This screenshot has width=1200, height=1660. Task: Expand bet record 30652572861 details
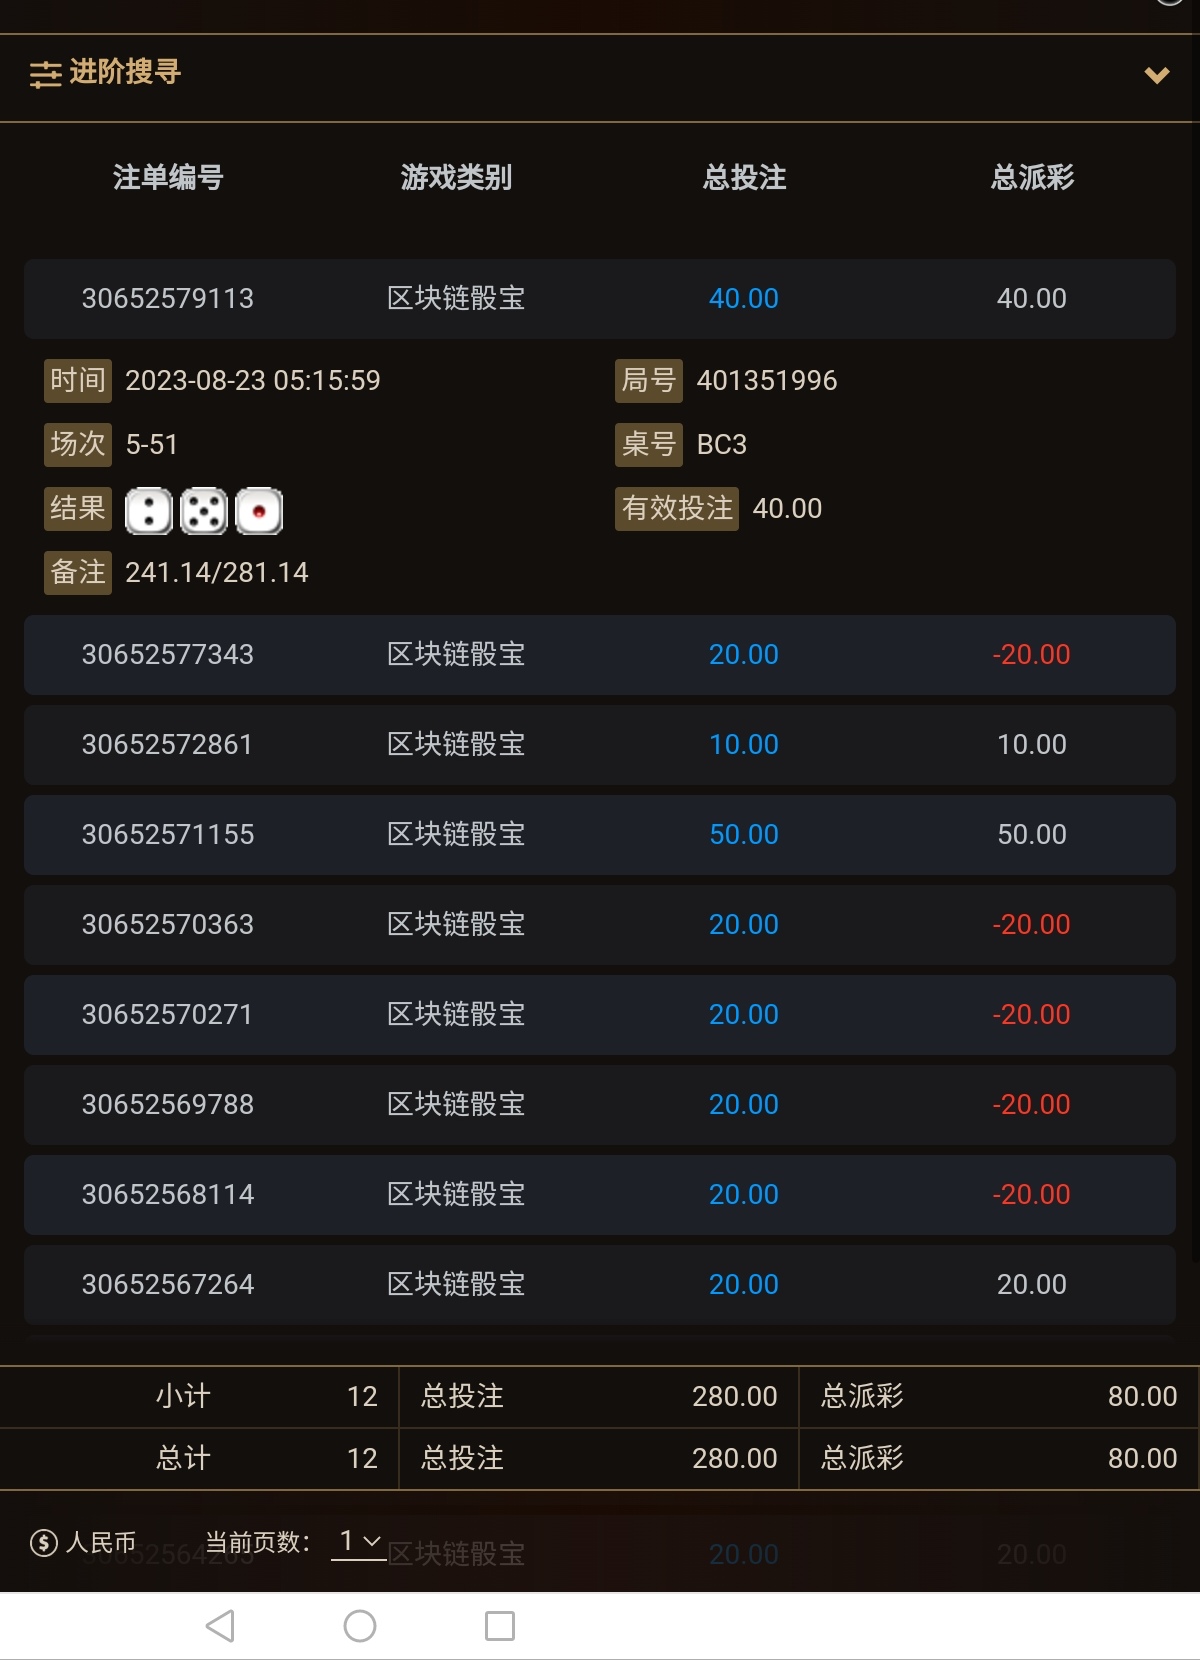(600, 745)
